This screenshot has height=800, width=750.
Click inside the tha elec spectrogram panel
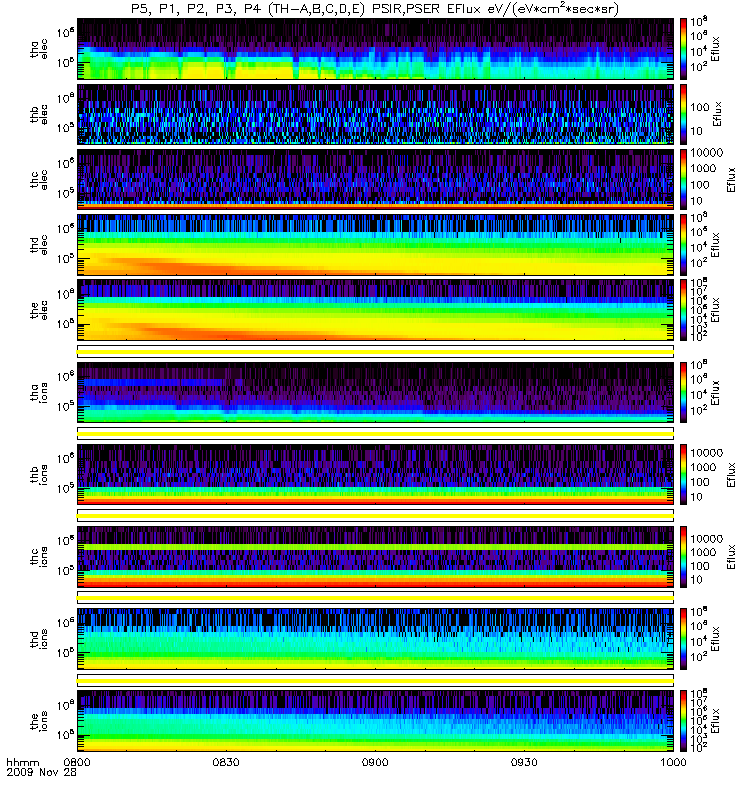(x=376, y=49)
